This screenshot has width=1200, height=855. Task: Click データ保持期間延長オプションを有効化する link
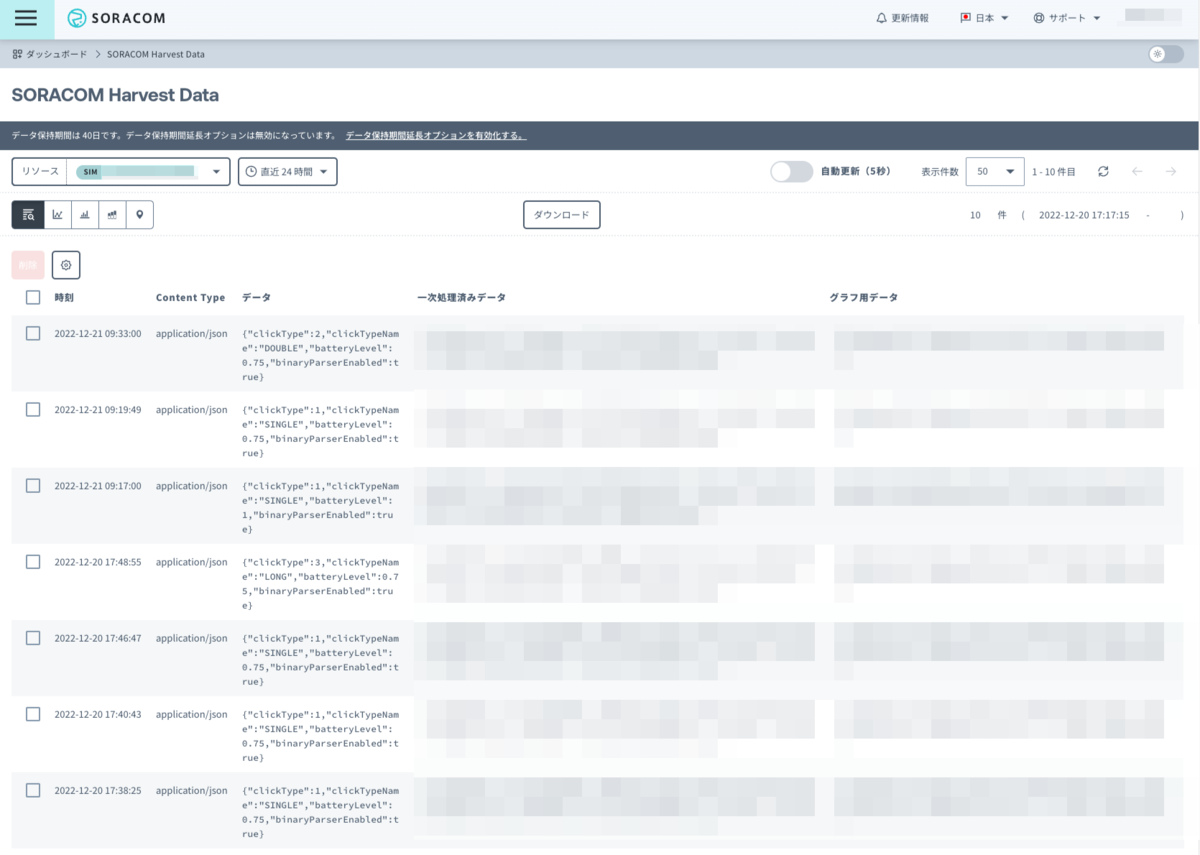click(436, 135)
